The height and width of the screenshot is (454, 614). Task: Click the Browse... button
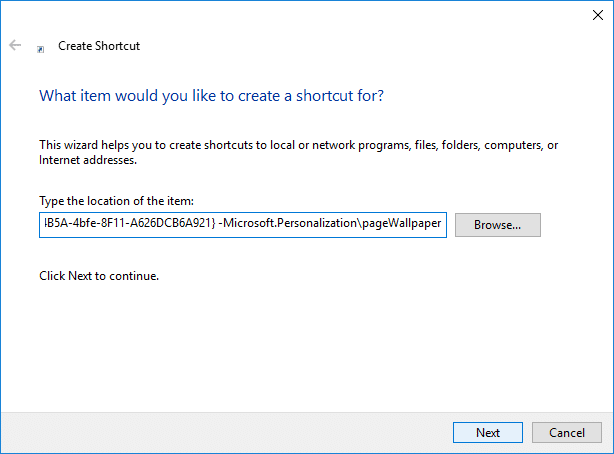[x=497, y=225]
